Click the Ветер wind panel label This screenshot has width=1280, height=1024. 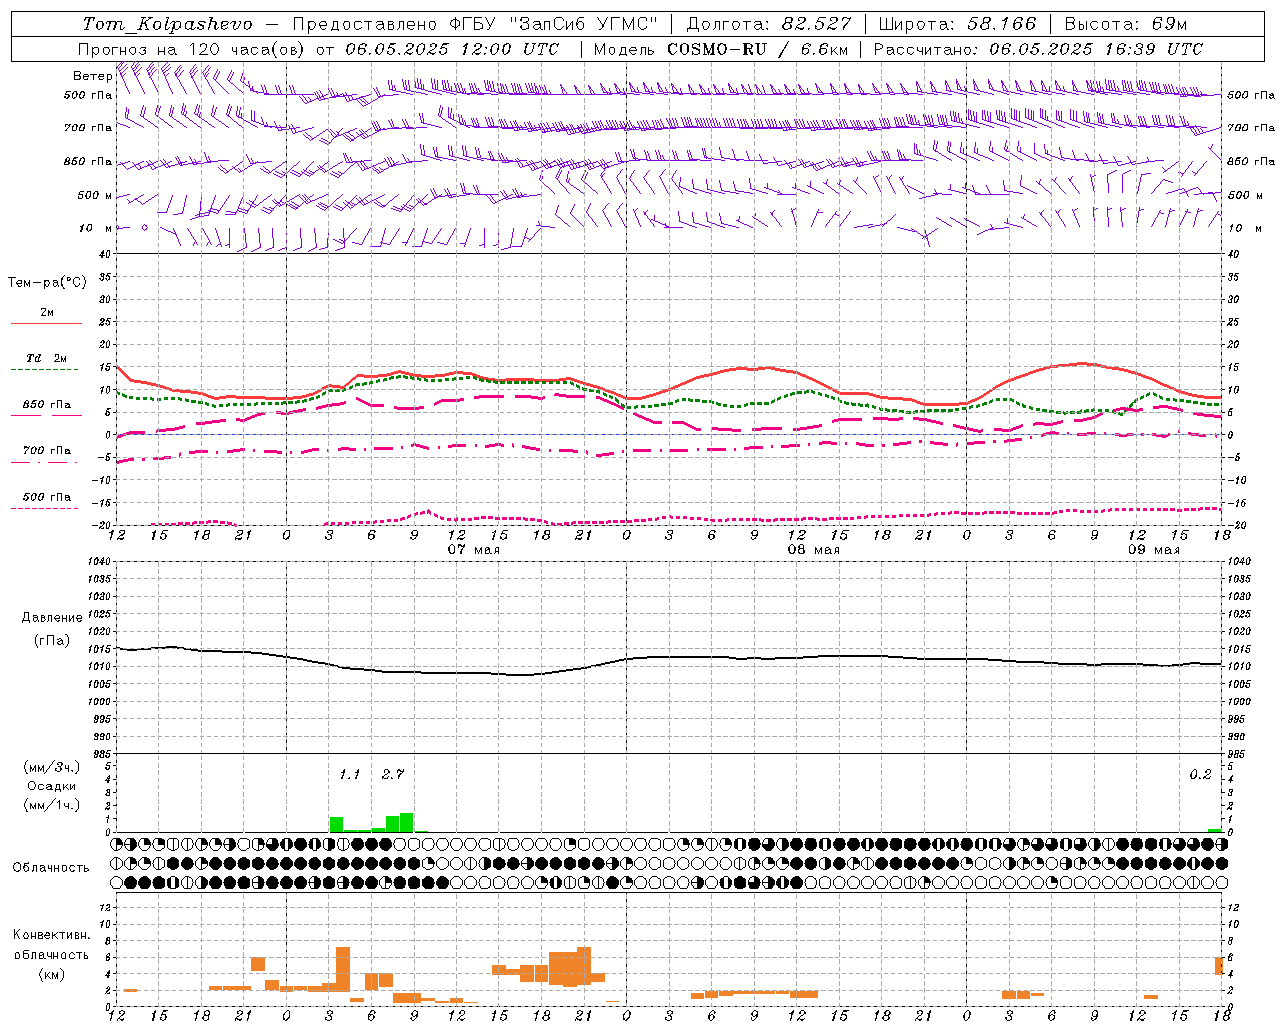[x=92, y=76]
